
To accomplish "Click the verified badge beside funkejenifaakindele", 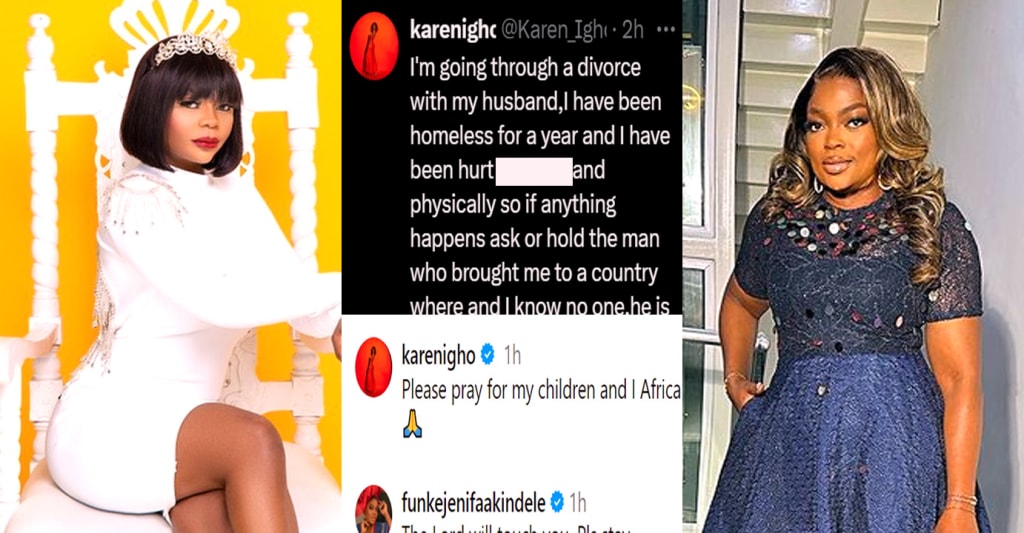I will 556,502.
